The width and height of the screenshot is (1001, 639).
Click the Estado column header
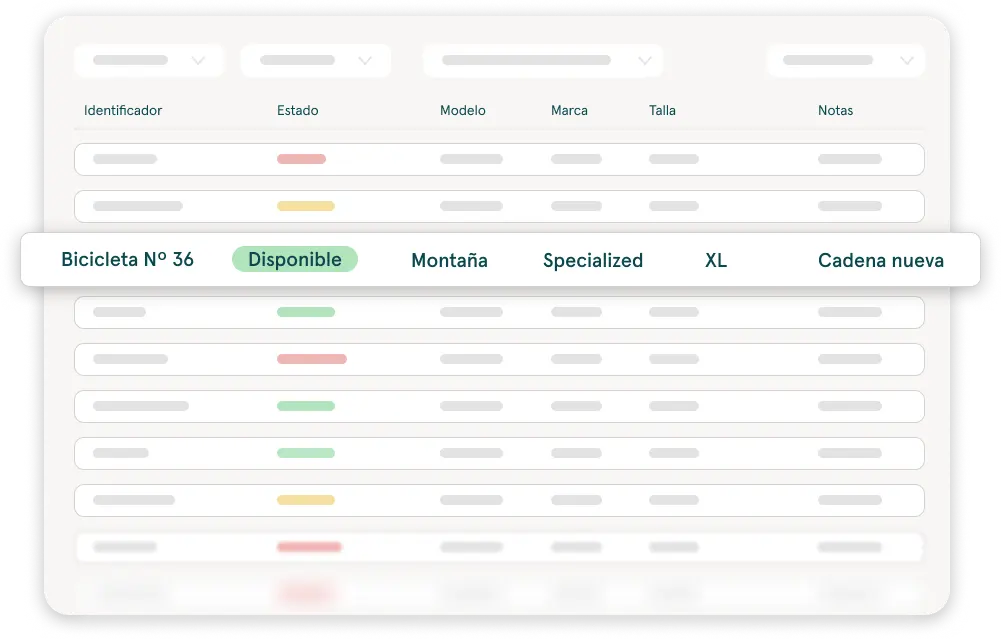tap(297, 110)
